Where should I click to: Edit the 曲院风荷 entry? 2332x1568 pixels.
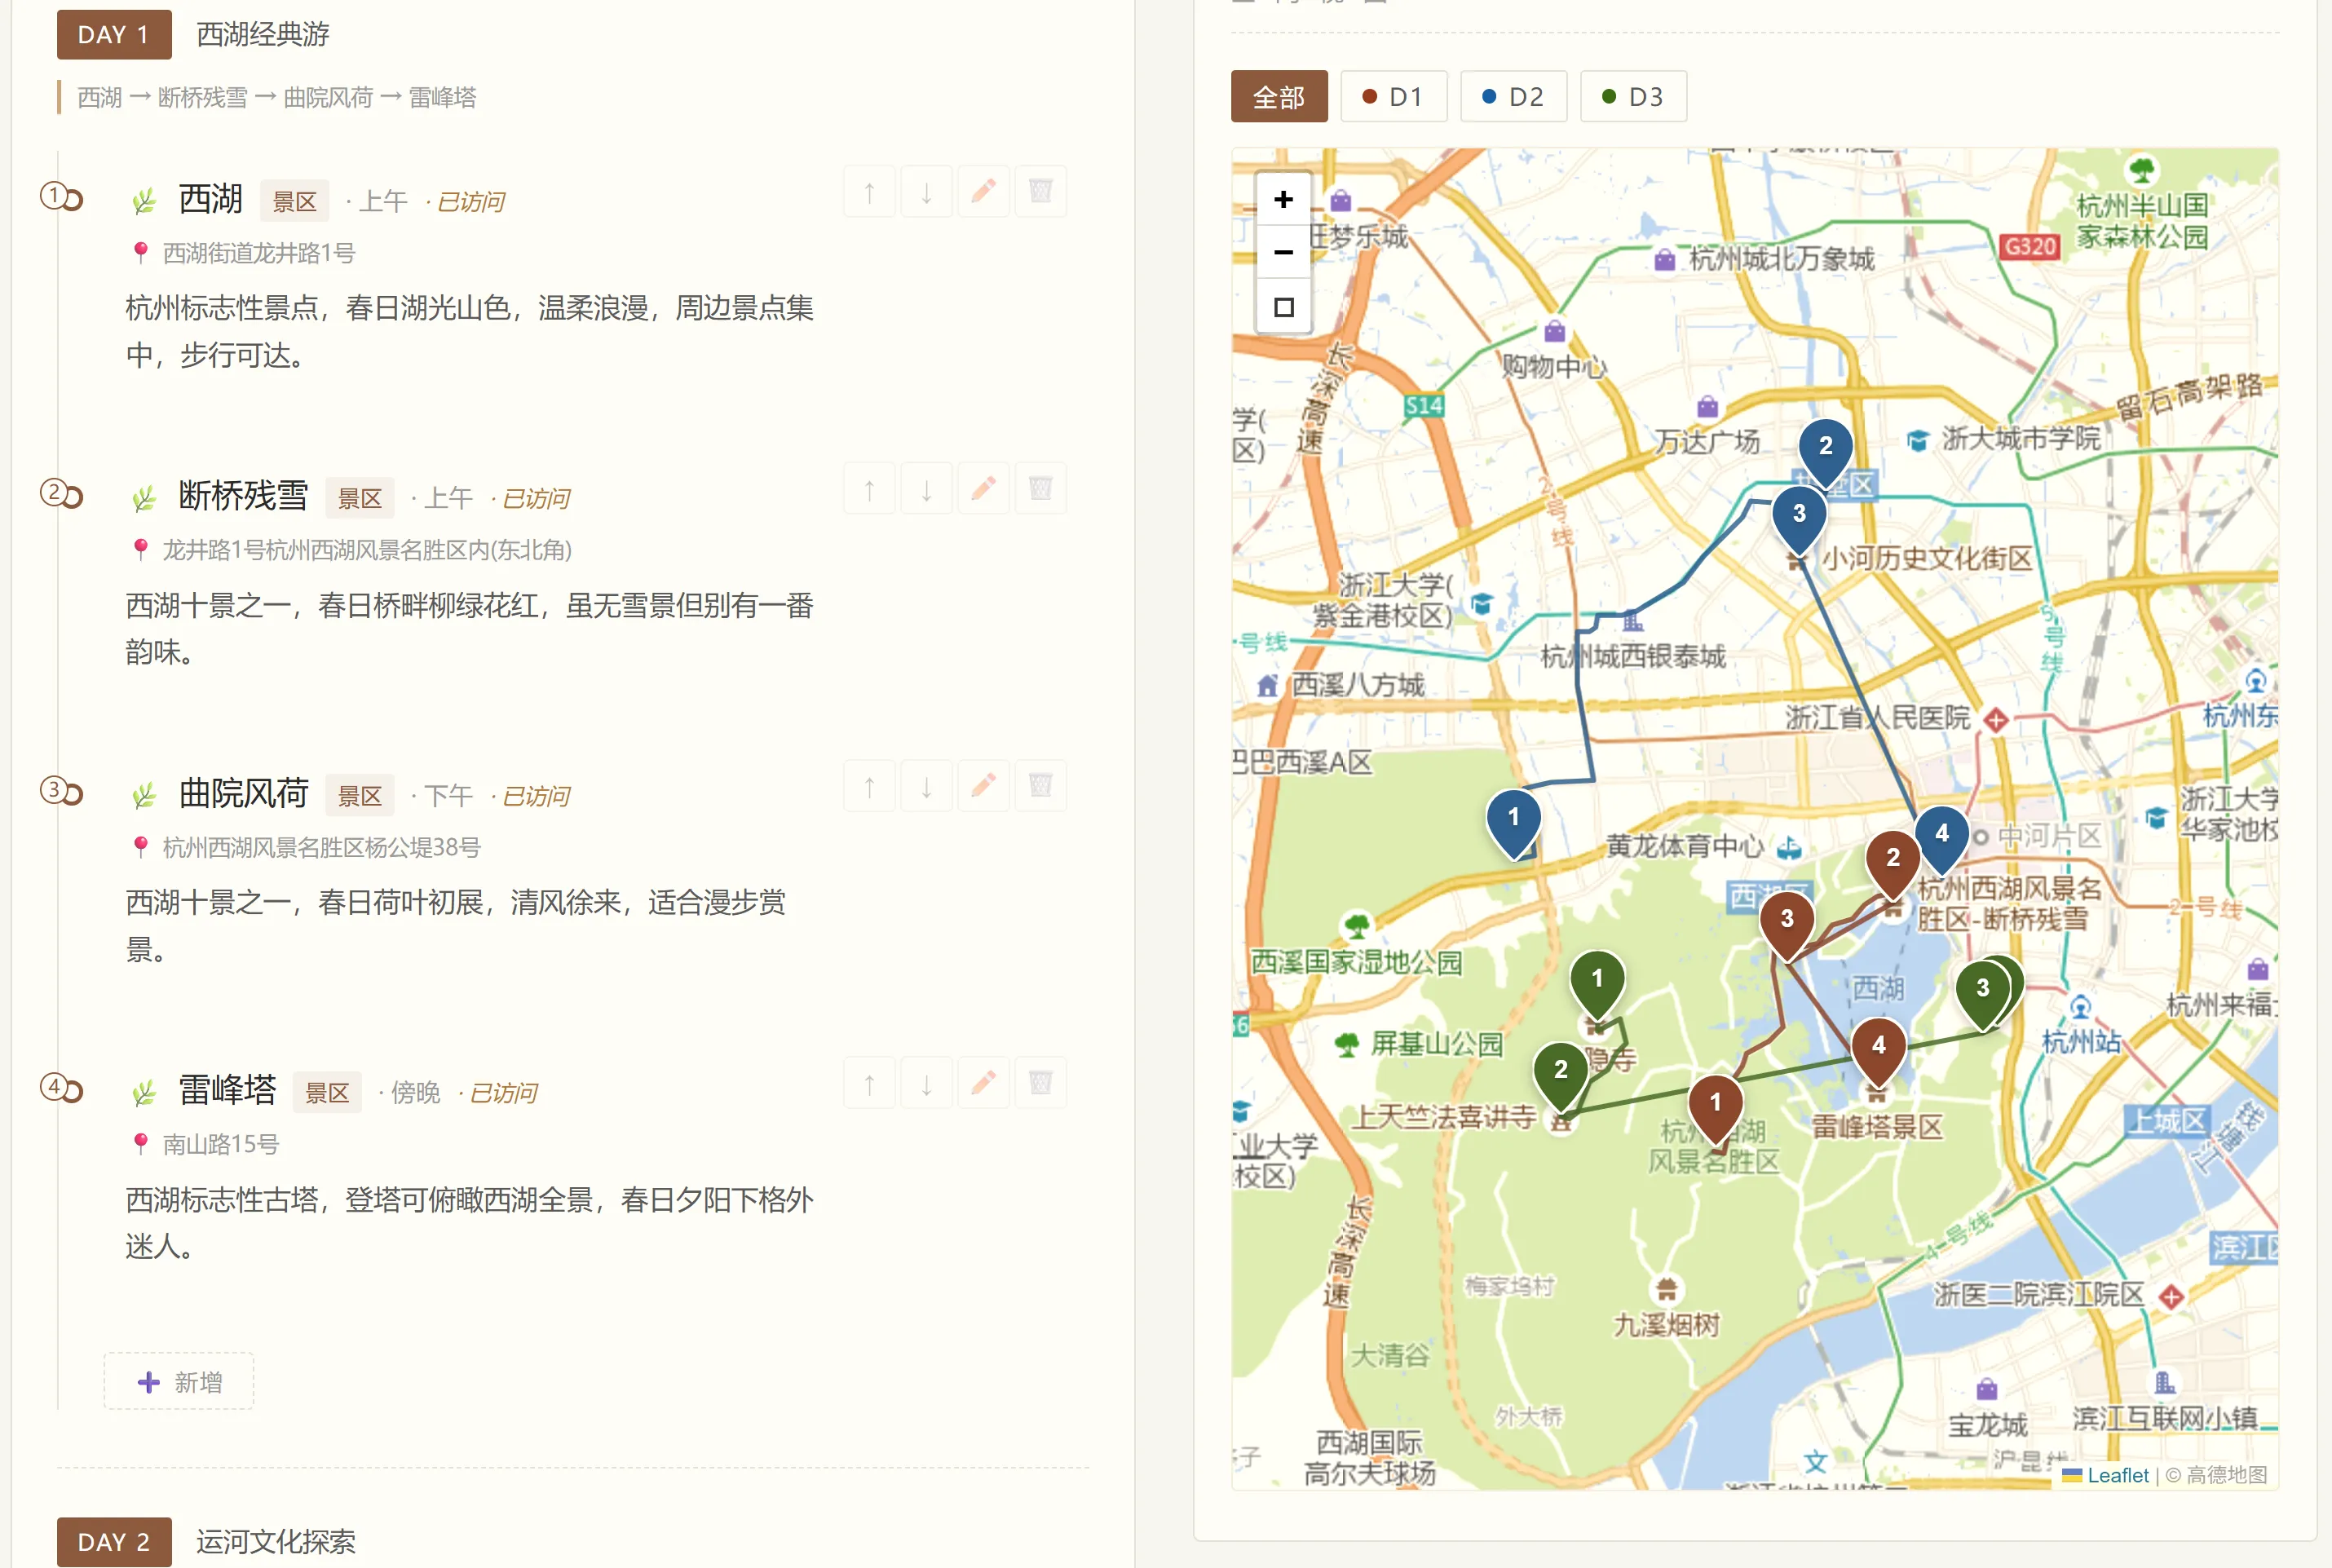[x=983, y=786]
